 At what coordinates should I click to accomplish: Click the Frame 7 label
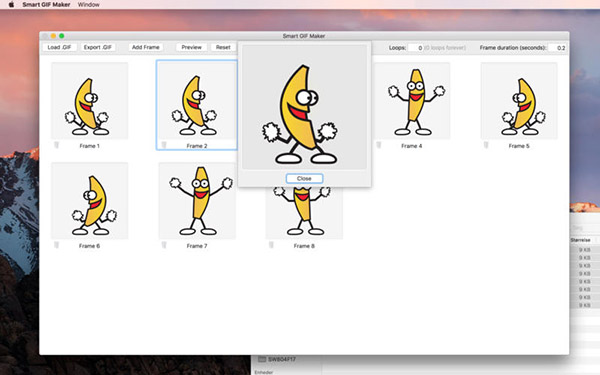click(x=197, y=246)
